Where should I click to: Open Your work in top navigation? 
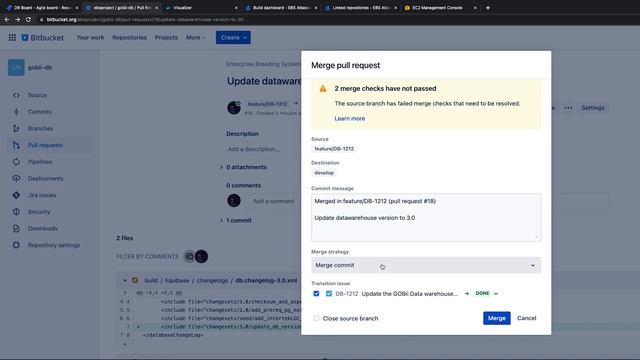[x=90, y=38]
